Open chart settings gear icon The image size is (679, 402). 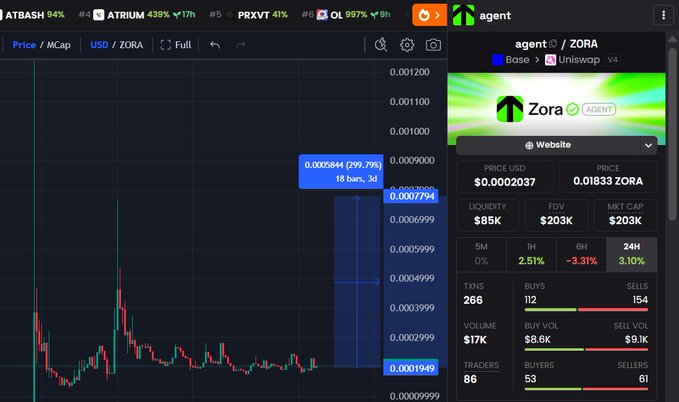(x=407, y=45)
